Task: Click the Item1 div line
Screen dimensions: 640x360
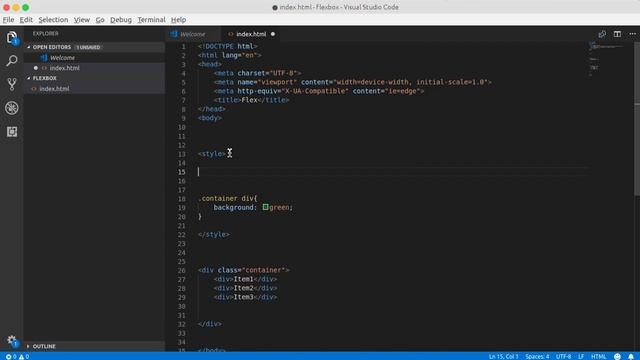Action: [x=245, y=279]
